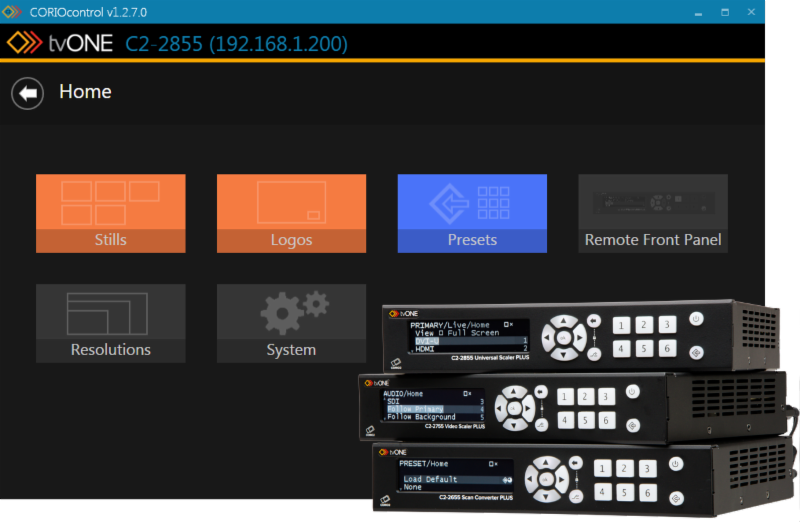Click the C2-2855 (192.168.1.200) device title
The height and width of the screenshot is (522, 800).
pos(236,44)
